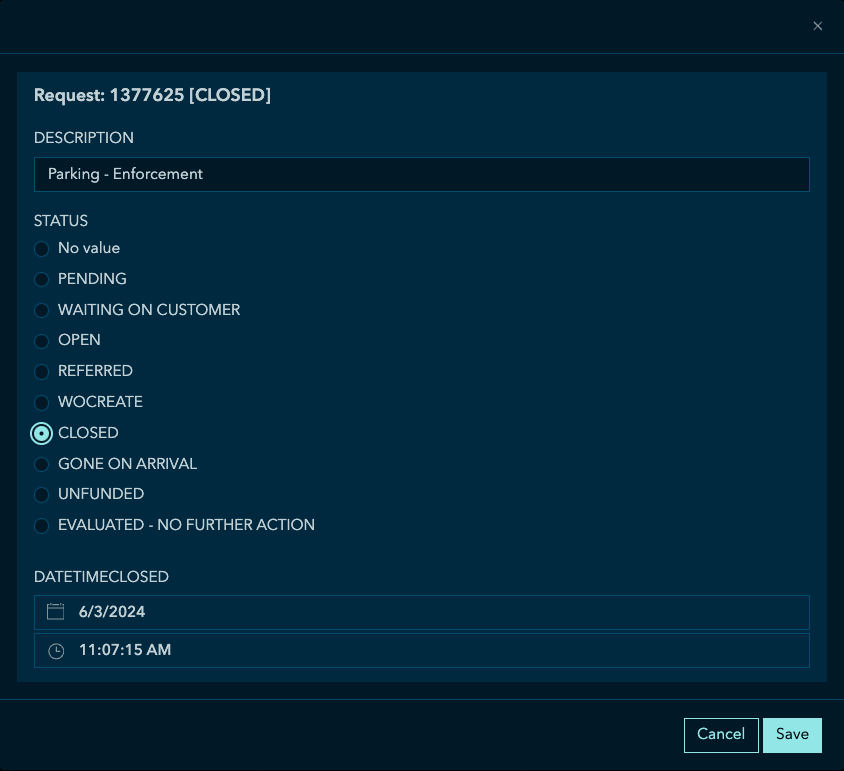Open the calendar date picker icon
Viewport: 844px width, 771px height.
56,611
